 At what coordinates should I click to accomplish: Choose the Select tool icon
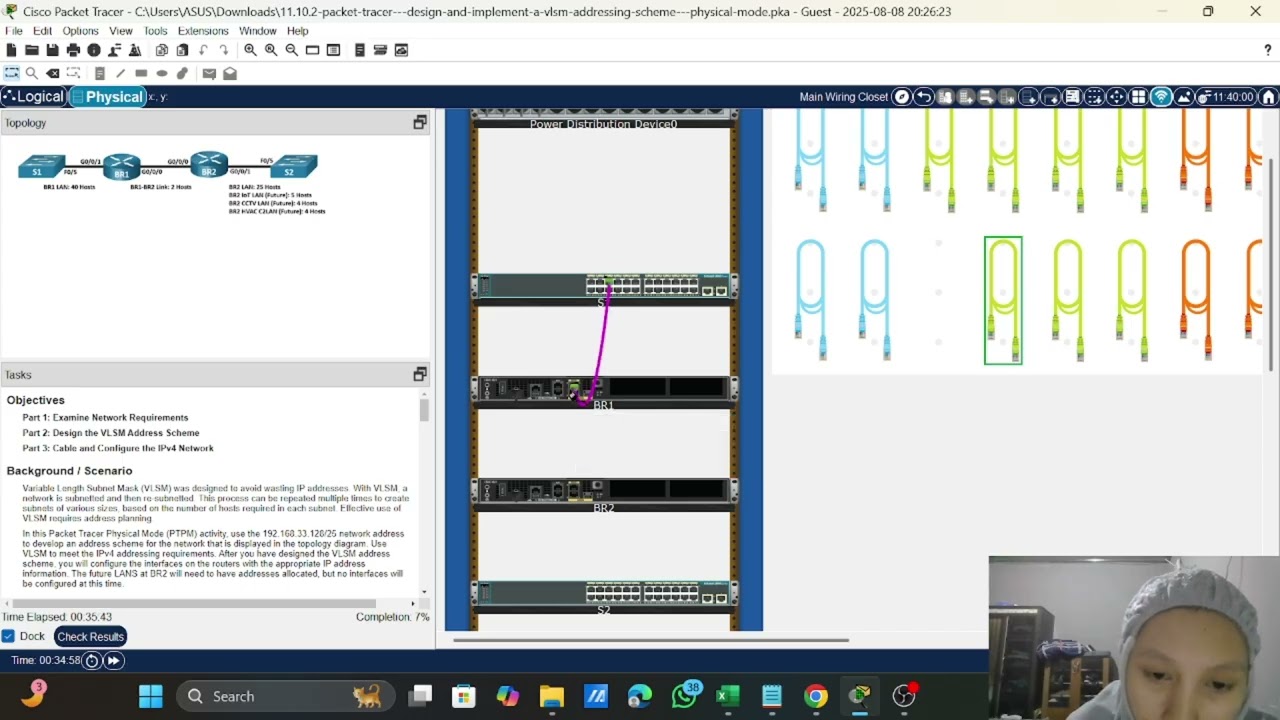click(12, 73)
